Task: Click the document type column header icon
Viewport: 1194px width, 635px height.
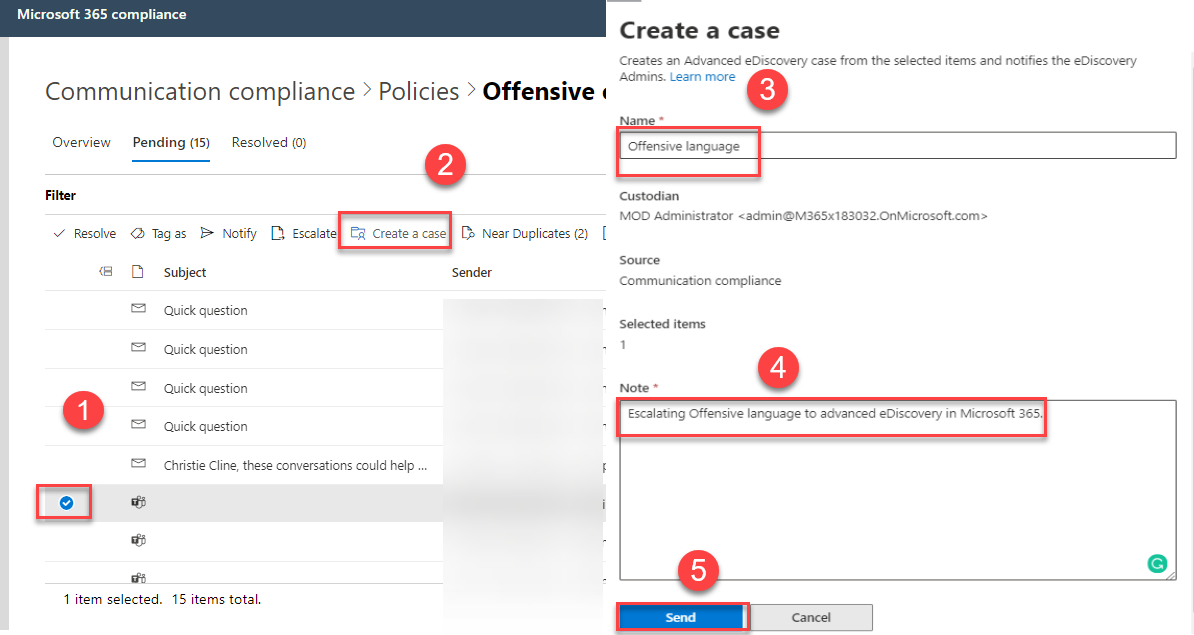Action: click(x=138, y=272)
